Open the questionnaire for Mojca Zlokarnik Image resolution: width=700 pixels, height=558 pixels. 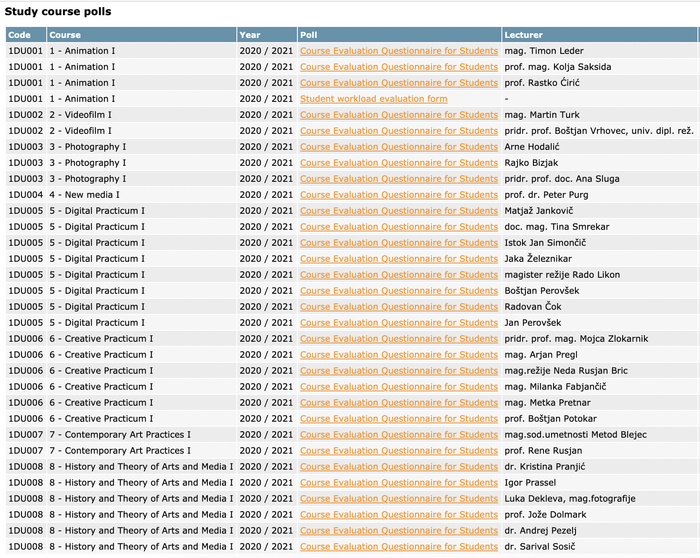pos(399,339)
